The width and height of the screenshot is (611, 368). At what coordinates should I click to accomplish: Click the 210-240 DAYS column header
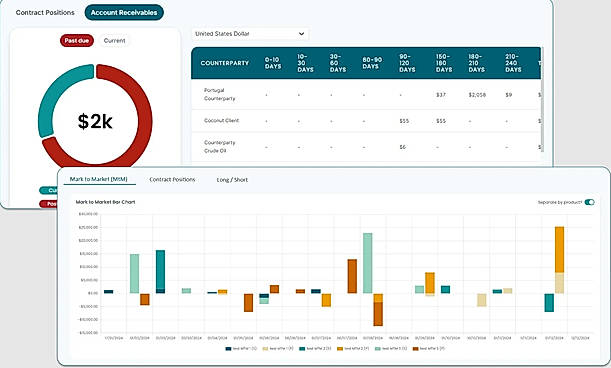click(513, 63)
